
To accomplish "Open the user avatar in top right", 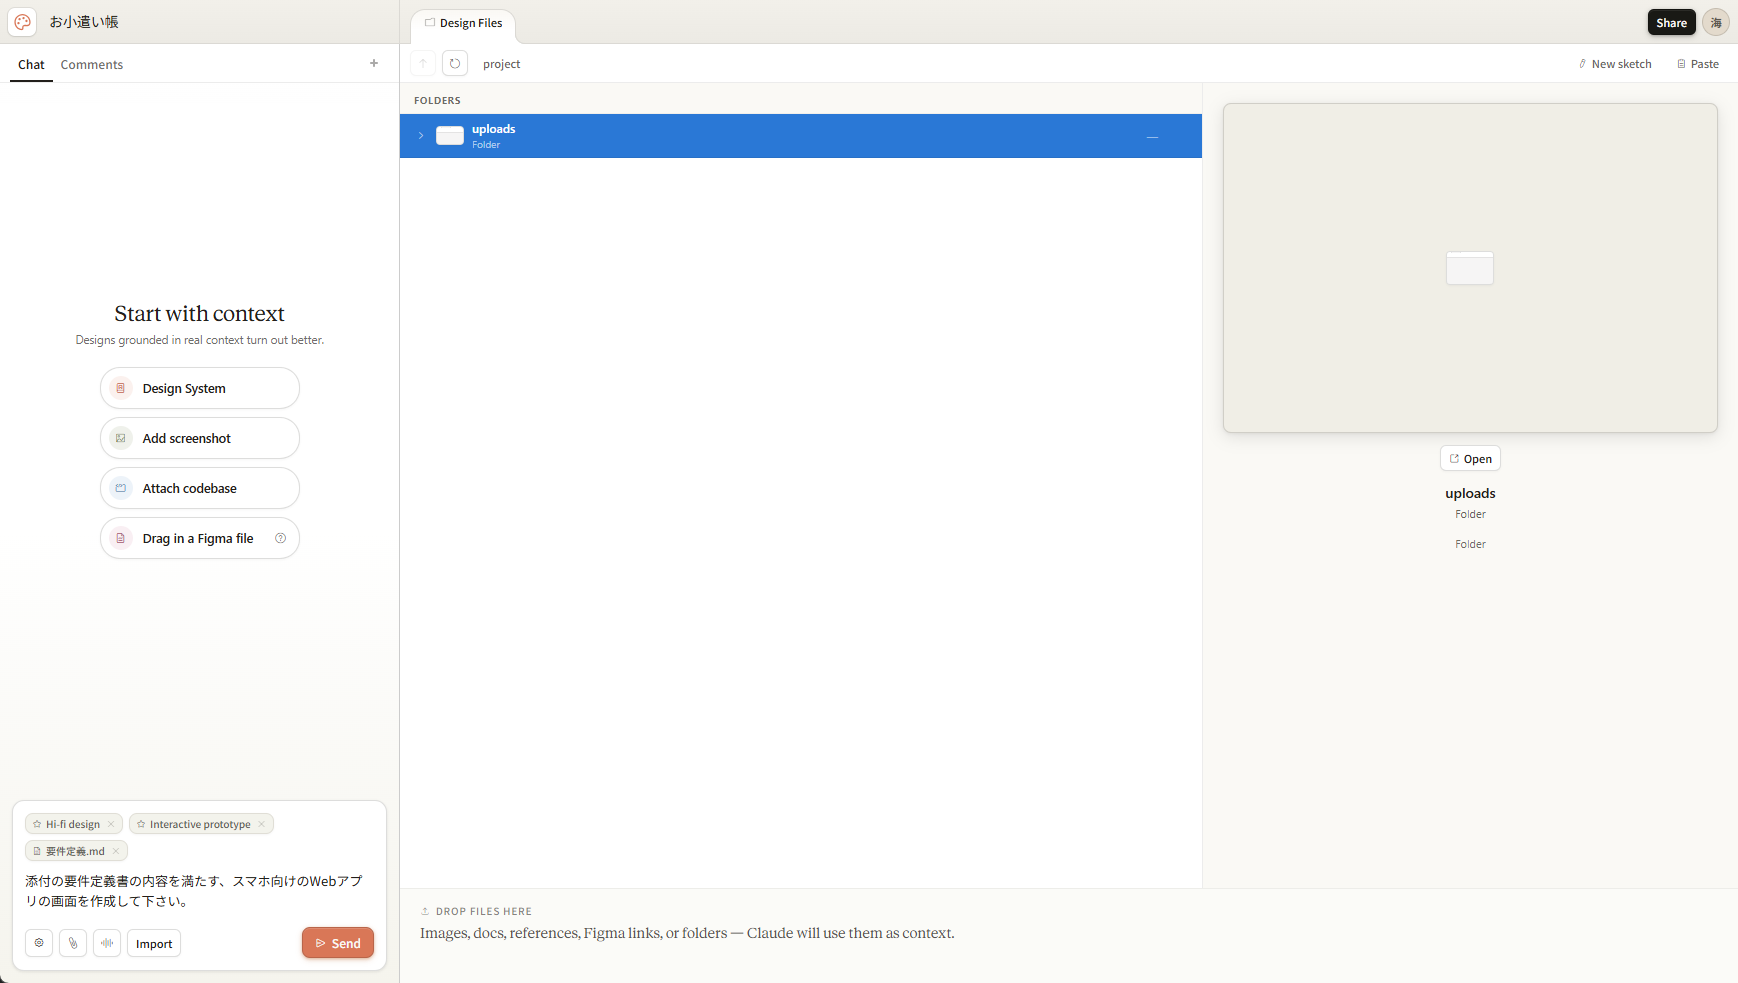I will [1716, 22].
